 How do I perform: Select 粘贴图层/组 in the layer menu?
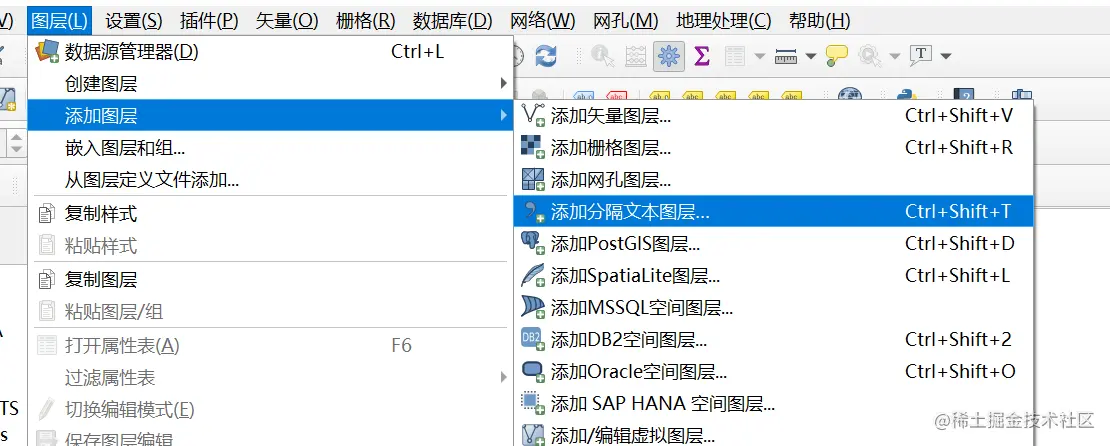(268, 311)
